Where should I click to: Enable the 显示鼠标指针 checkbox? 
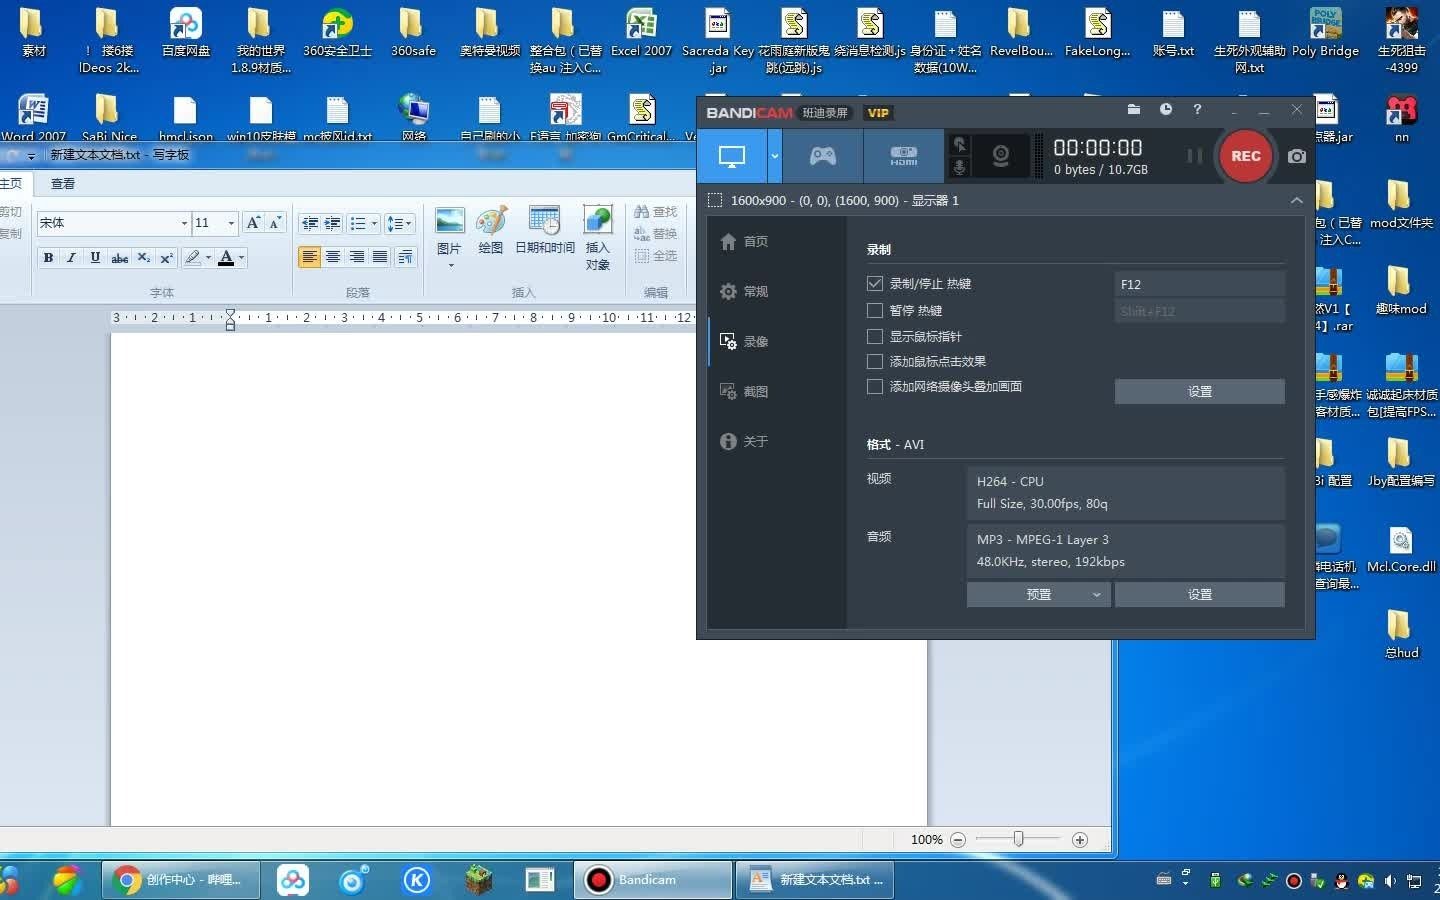[x=875, y=336]
